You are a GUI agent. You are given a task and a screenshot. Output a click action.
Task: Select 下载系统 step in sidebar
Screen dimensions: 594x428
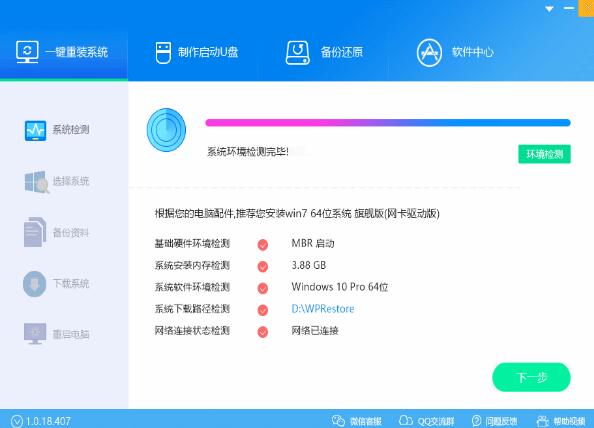[x=57, y=284]
